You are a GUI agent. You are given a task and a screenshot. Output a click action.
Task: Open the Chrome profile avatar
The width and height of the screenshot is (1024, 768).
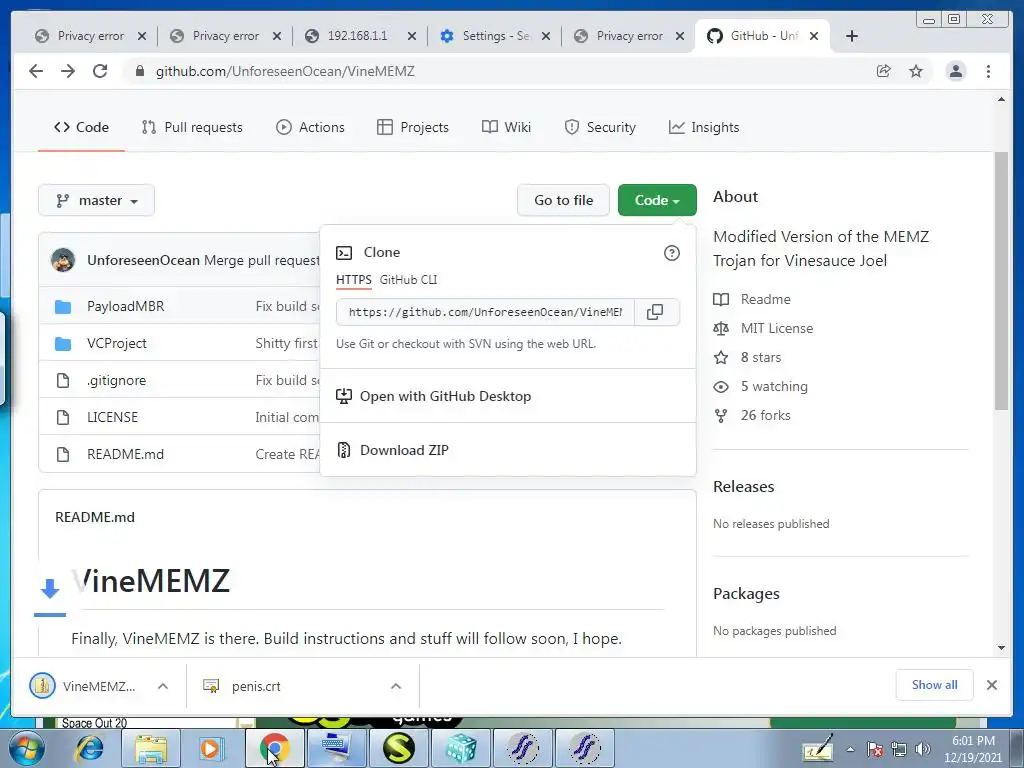pyautogui.click(x=955, y=71)
